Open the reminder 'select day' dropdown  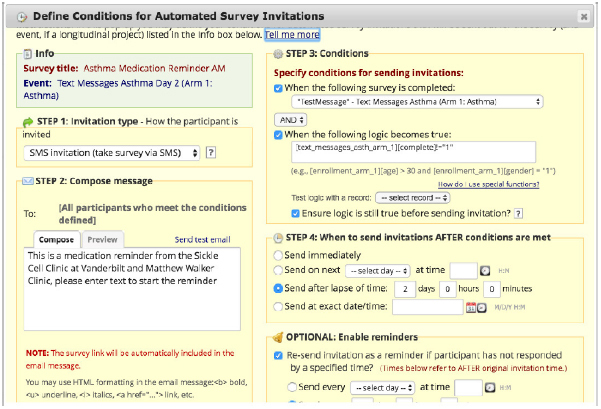[x=383, y=388]
